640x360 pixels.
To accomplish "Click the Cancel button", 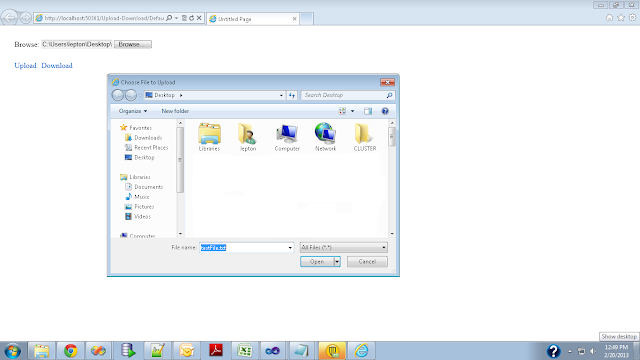I will click(x=367, y=262).
